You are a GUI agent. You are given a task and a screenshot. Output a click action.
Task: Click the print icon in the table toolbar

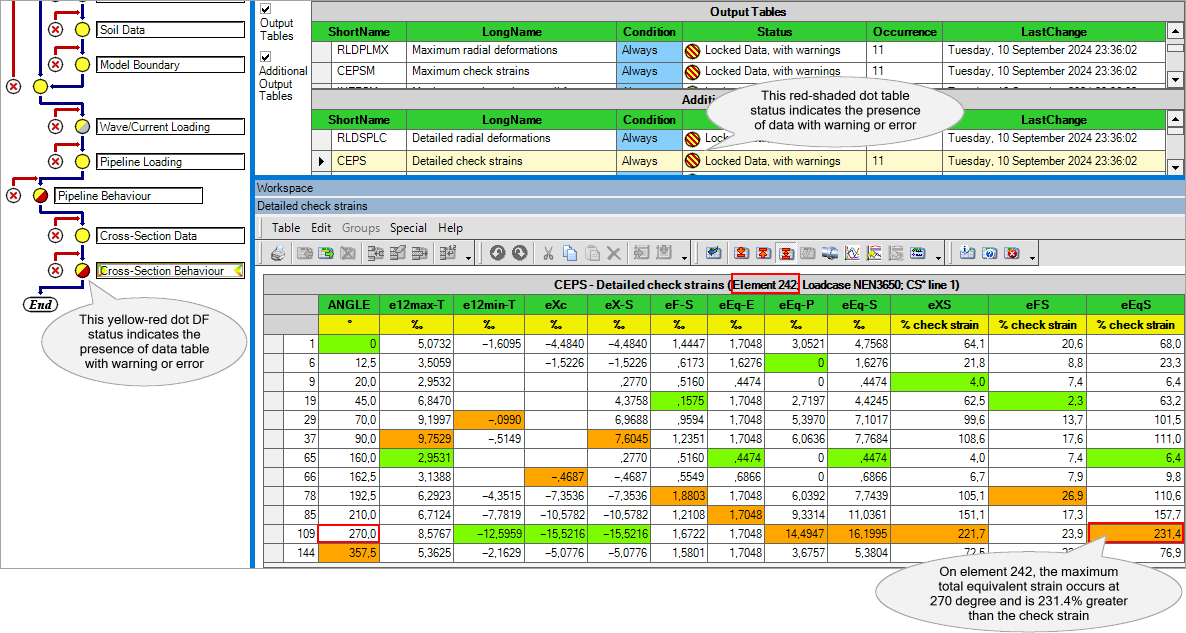point(278,253)
